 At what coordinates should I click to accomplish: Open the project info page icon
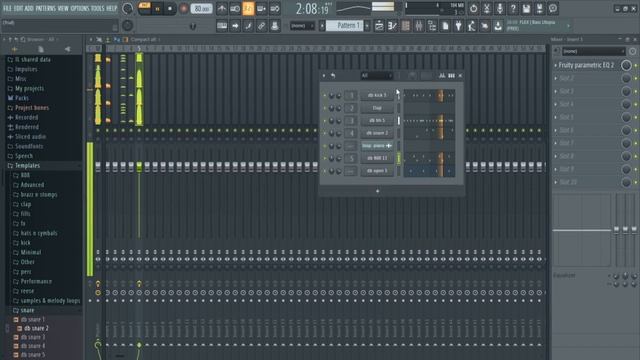[x=445, y=26]
